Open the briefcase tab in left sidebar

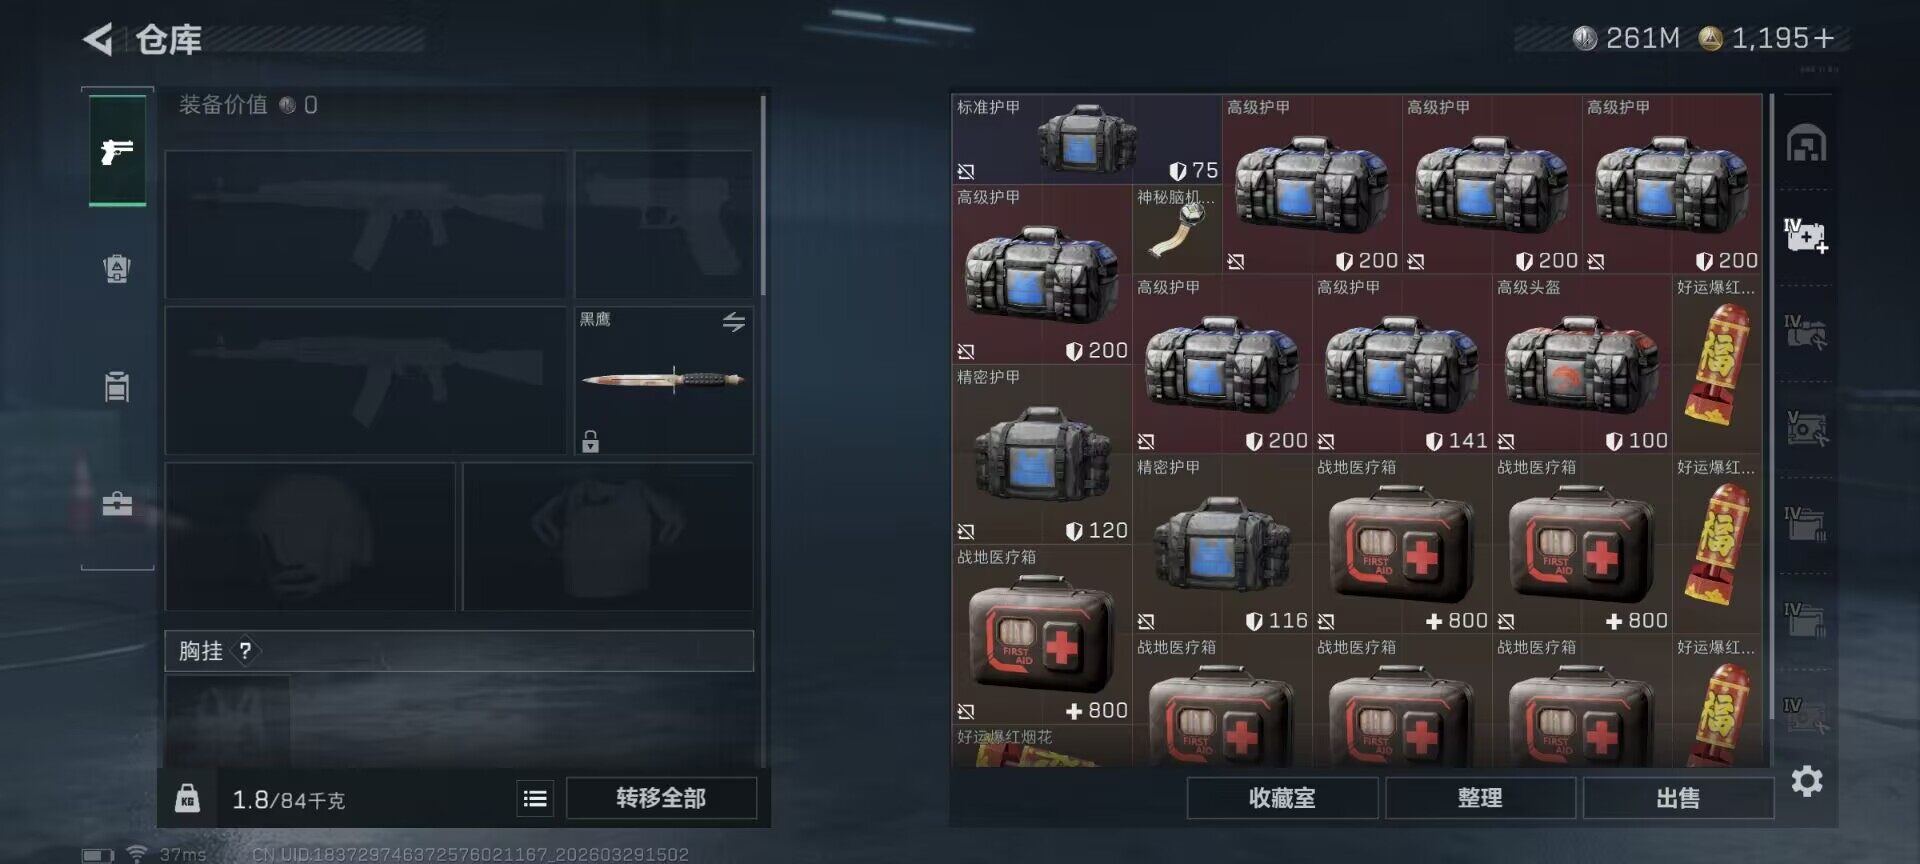(117, 504)
